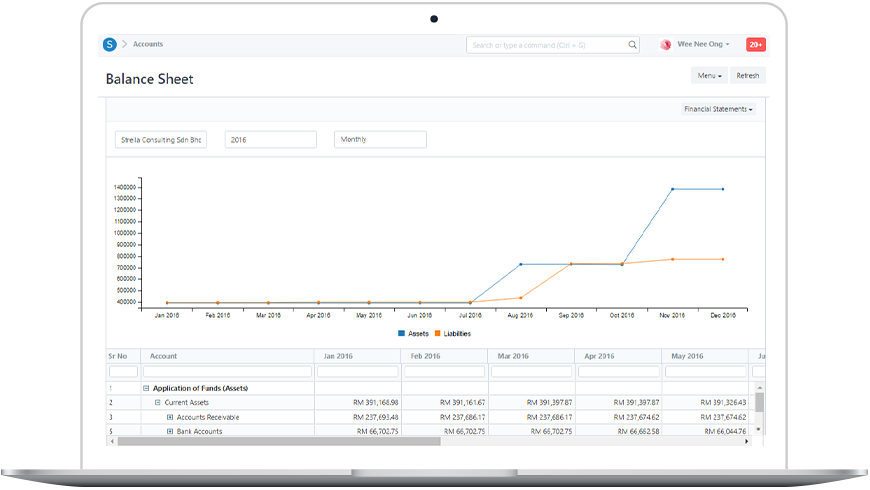The image size is (870, 490).
Task: Collapse the Application of Funds (Assets) row
Action: click(146, 388)
